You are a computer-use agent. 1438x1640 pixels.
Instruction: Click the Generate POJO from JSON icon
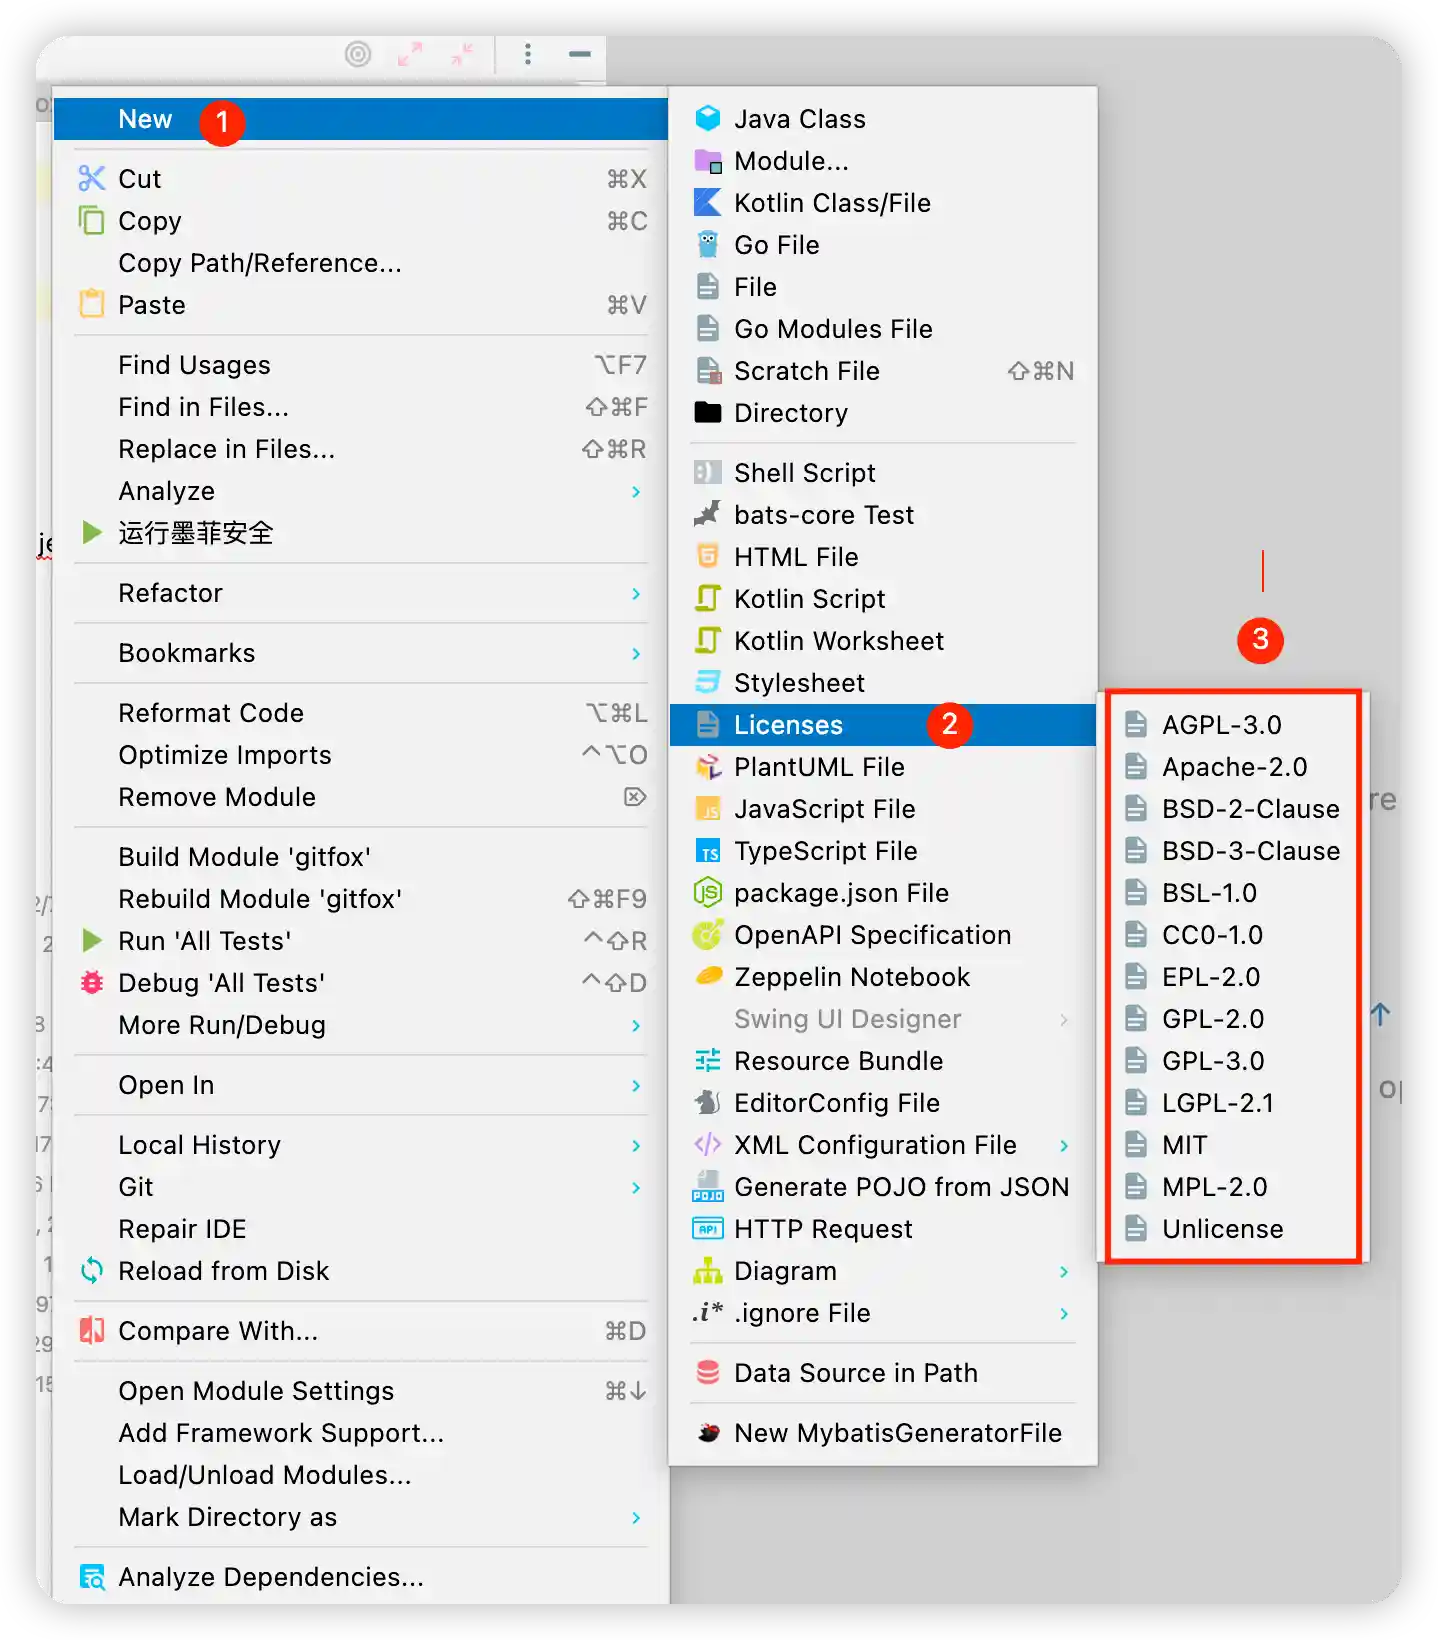click(708, 1187)
